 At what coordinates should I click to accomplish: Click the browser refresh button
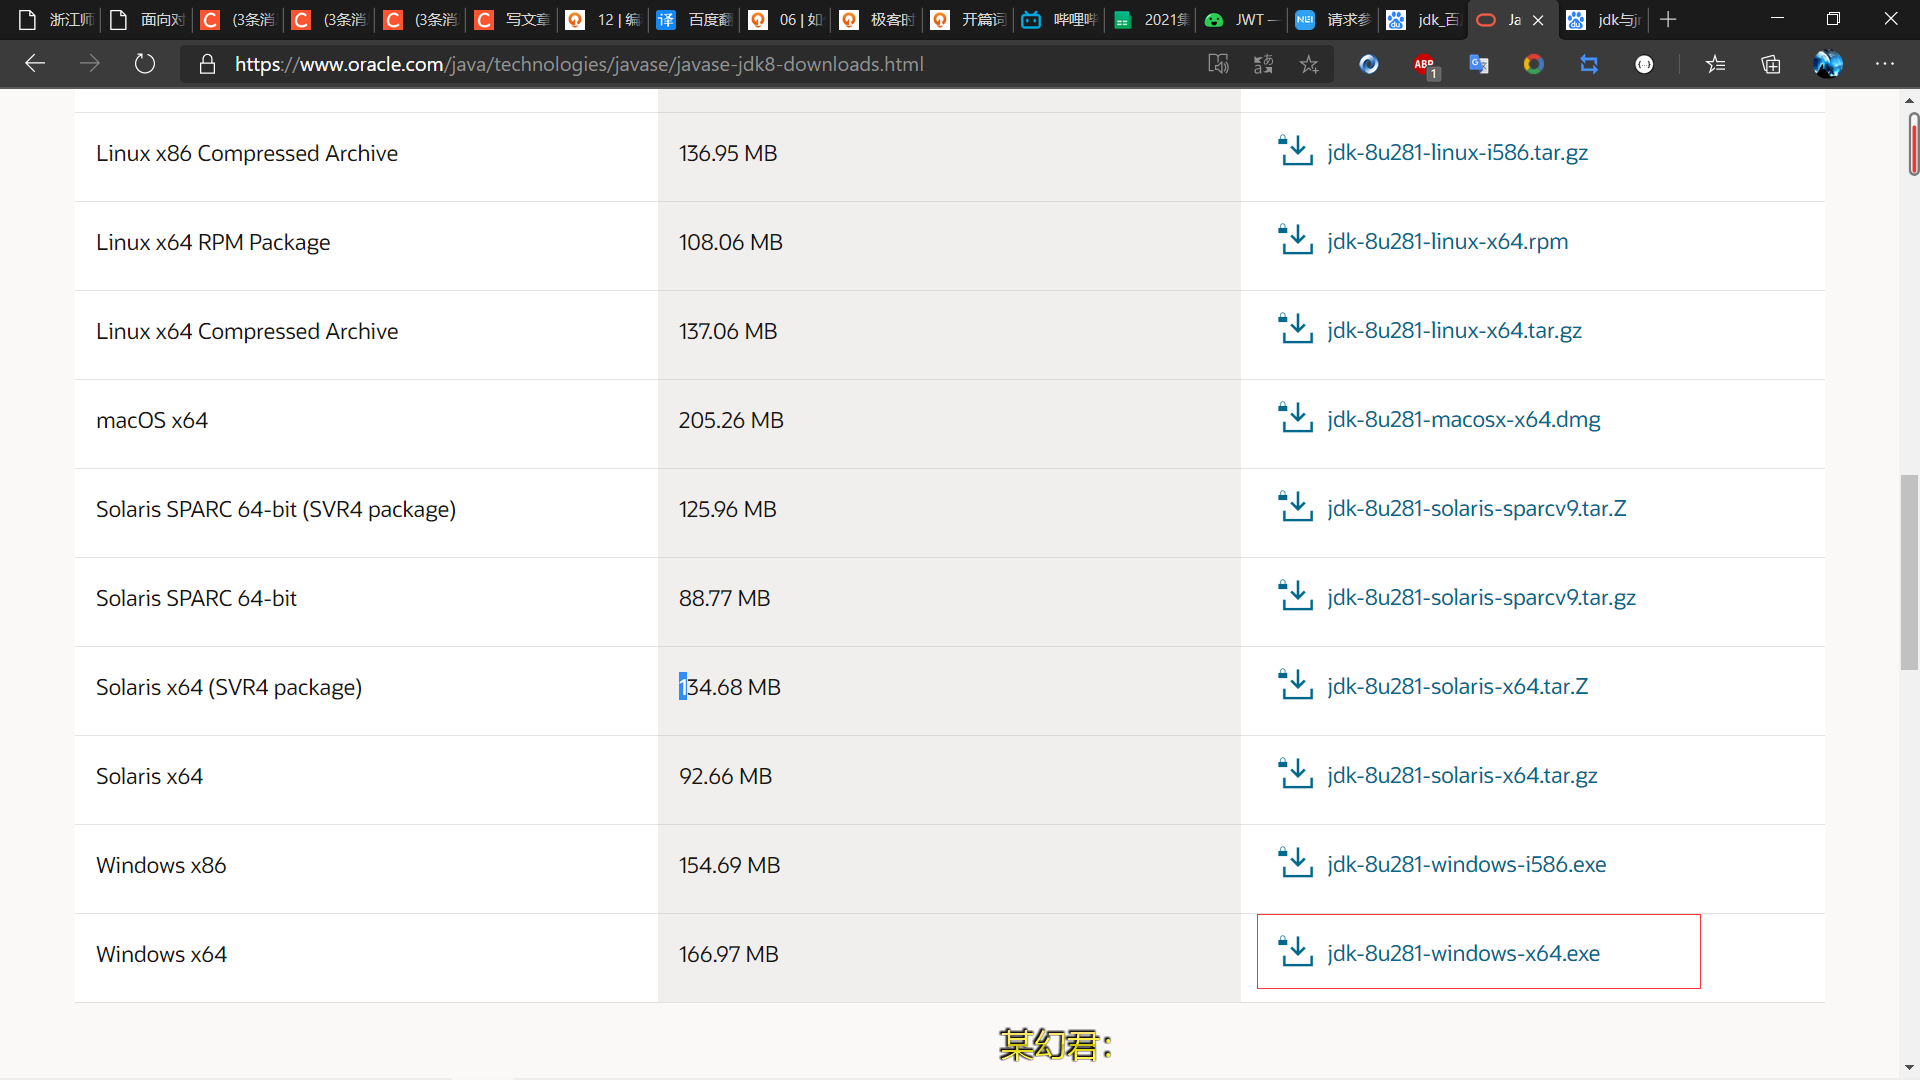coord(145,64)
